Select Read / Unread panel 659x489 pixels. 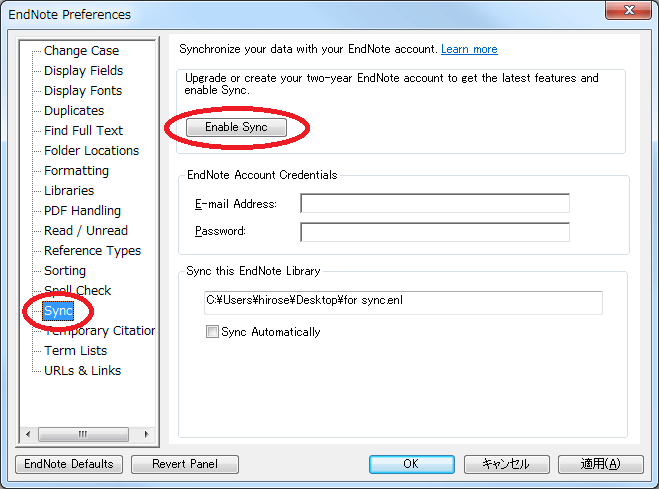[86, 231]
